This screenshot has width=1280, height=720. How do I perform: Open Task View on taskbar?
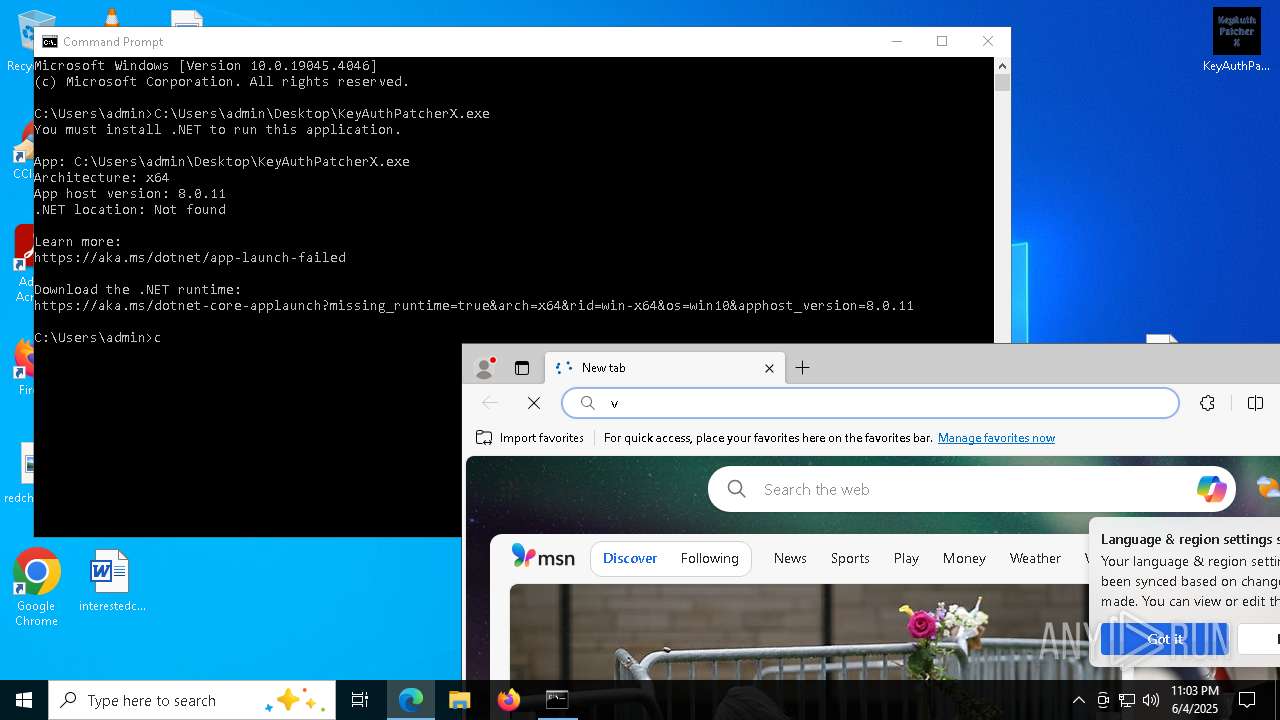pos(360,700)
